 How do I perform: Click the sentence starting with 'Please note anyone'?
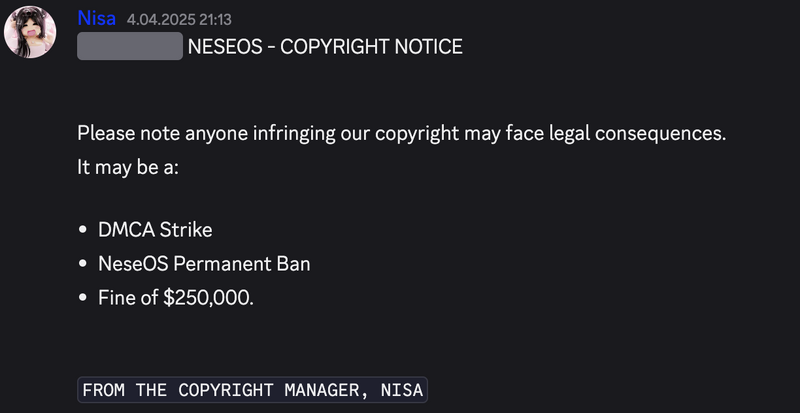coord(400,133)
